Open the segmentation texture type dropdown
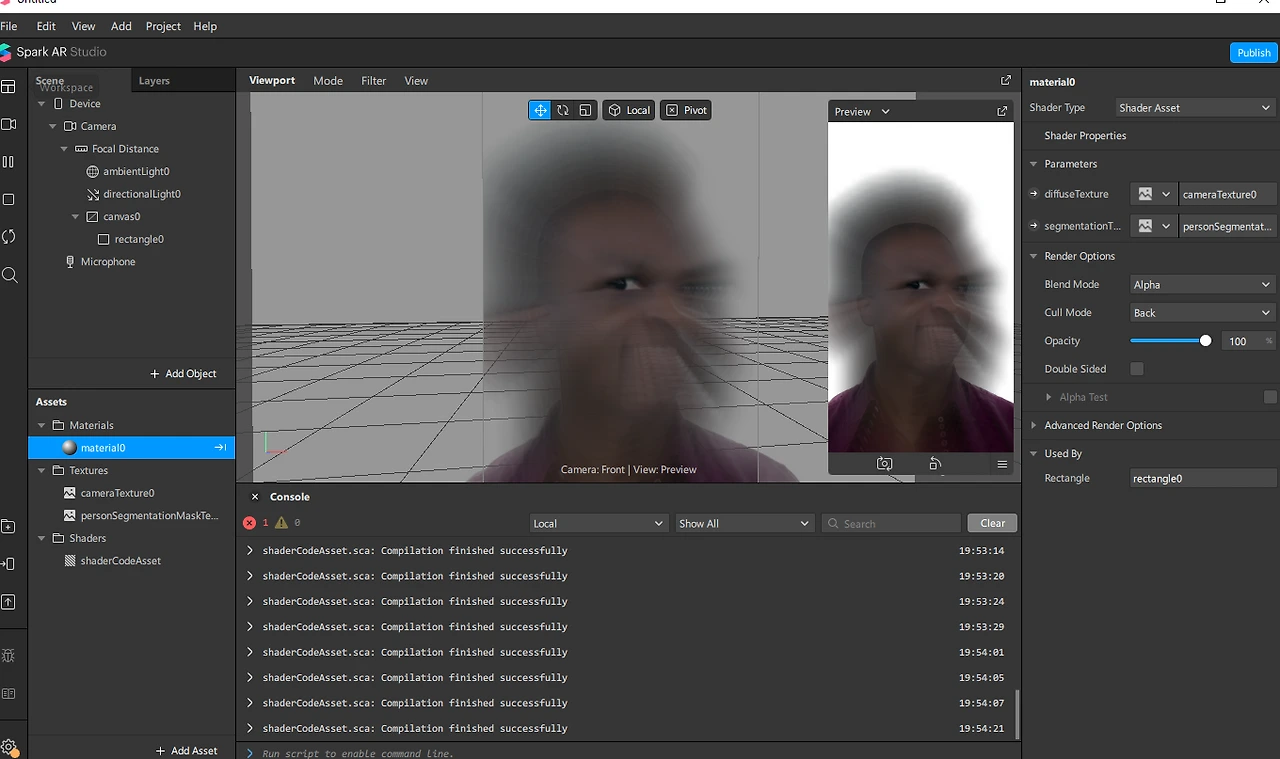The height and width of the screenshot is (759, 1280). 1154,226
